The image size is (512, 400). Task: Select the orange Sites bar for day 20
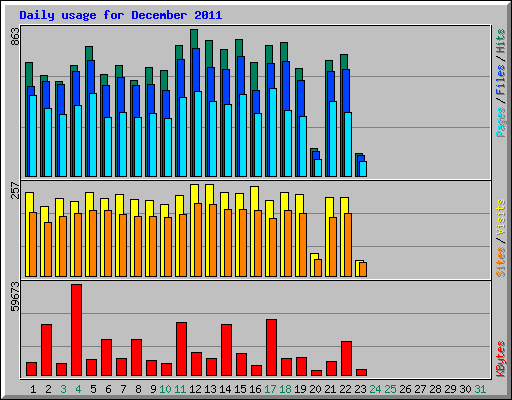pyautogui.click(x=318, y=268)
